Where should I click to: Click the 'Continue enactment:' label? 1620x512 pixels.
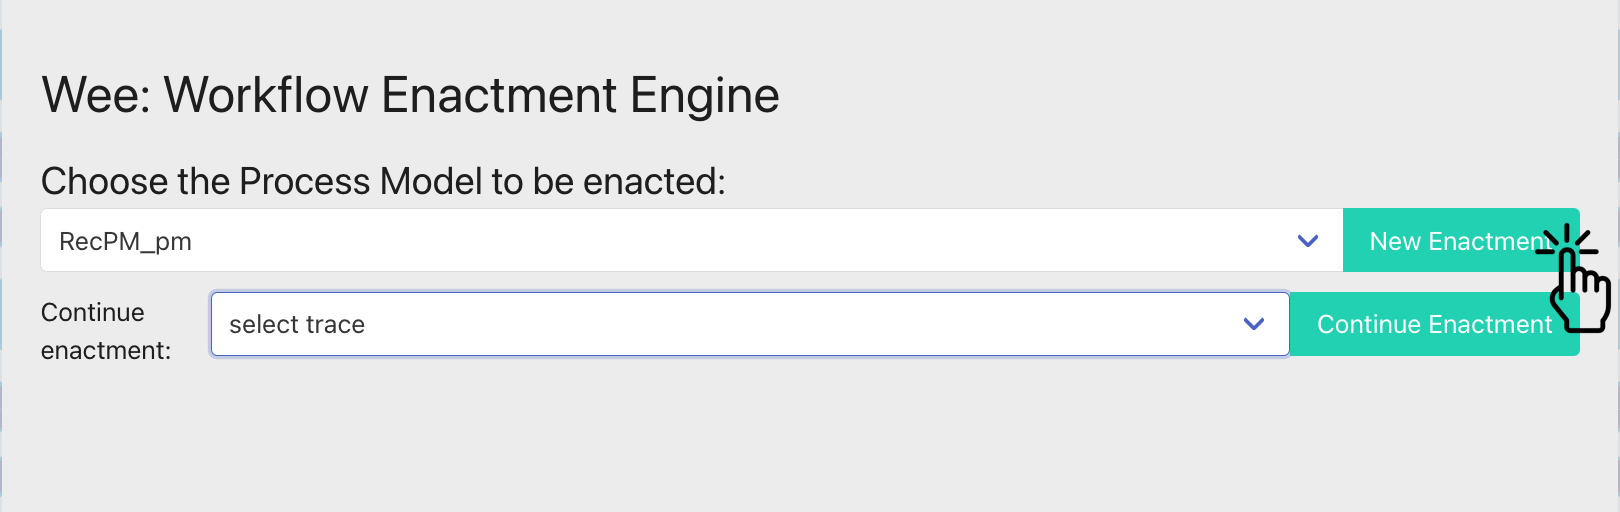tap(106, 331)
